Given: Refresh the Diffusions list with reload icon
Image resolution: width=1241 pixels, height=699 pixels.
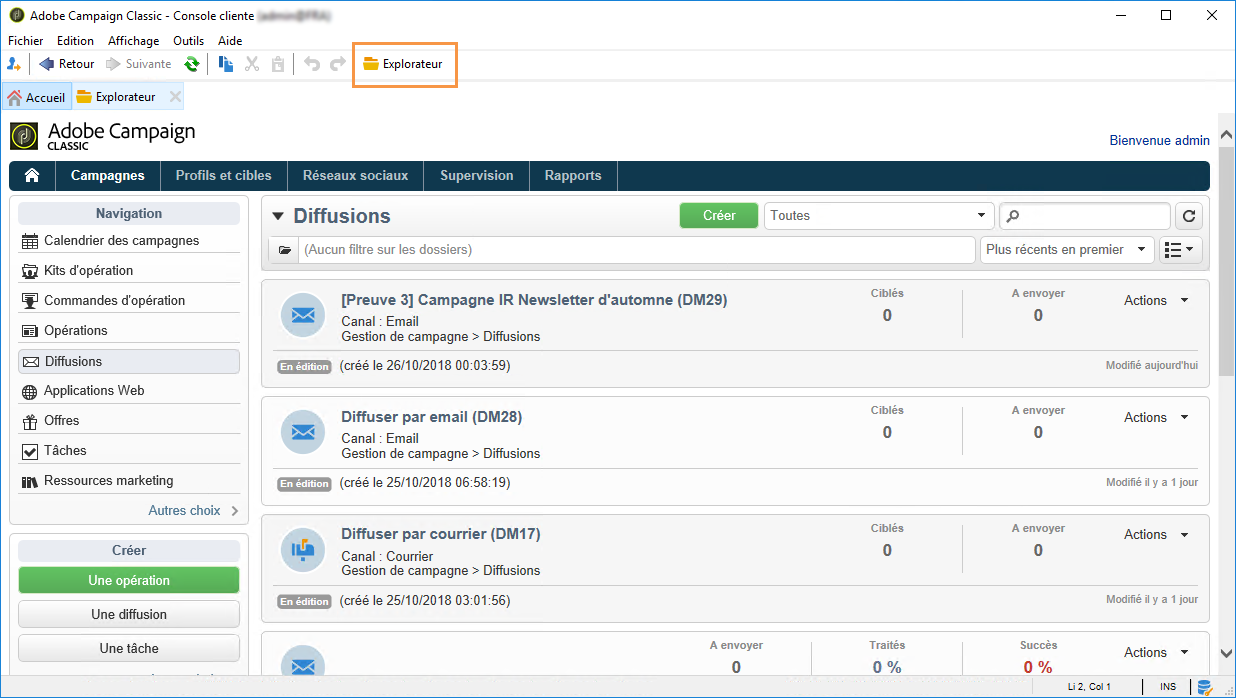Looking at the screenshot, I should tap(1189, 216).
